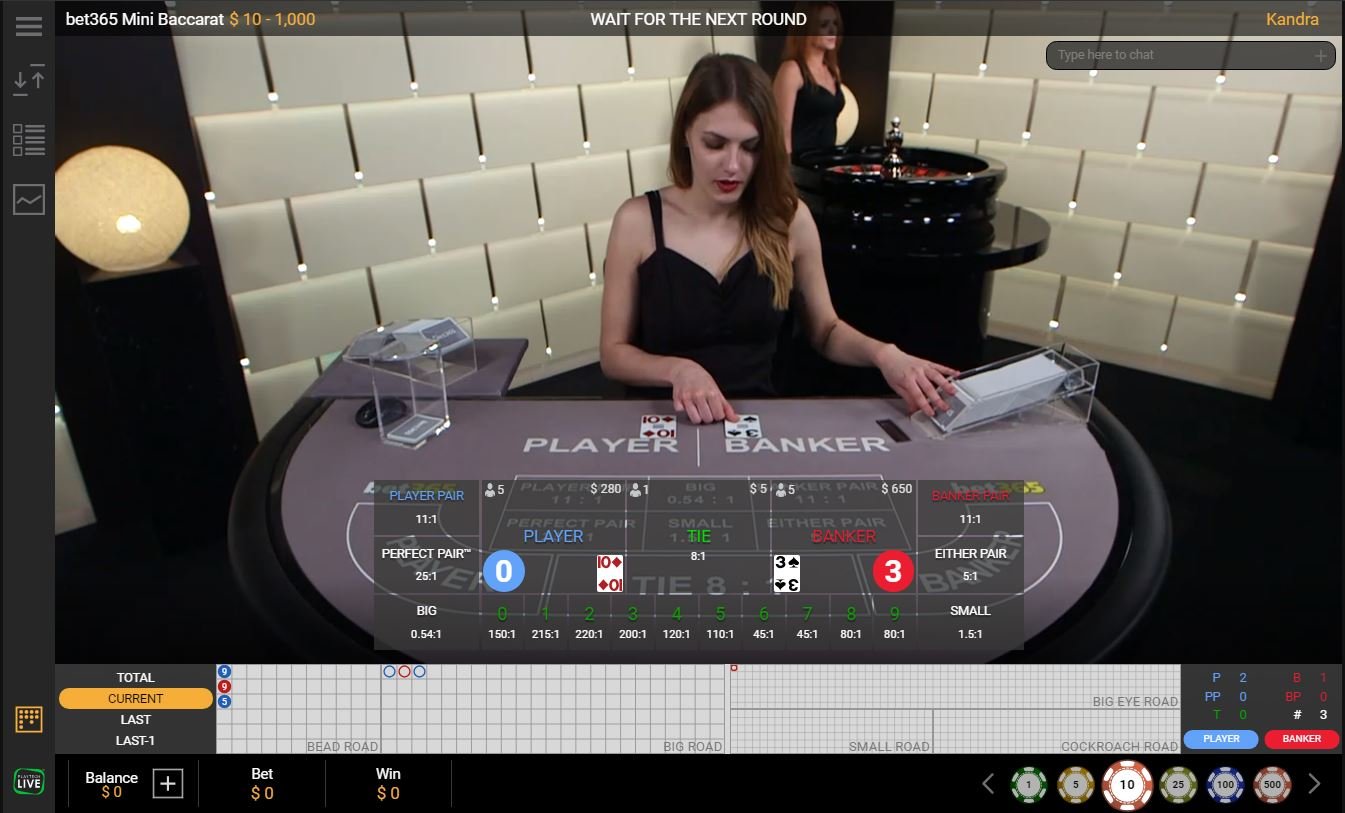Select the 5 chip

[1076, 785]
